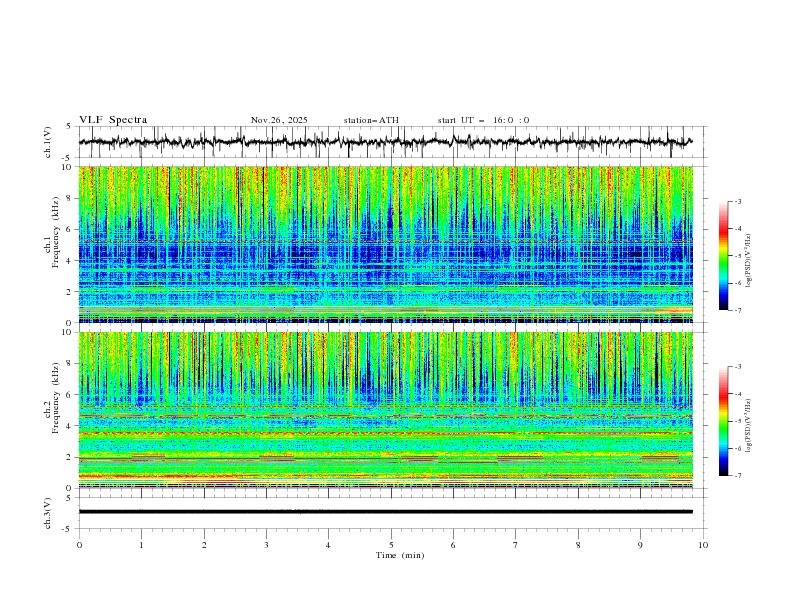
Task: Click inside the ch.2 spectrogram panel
Action: pos(386,410)
